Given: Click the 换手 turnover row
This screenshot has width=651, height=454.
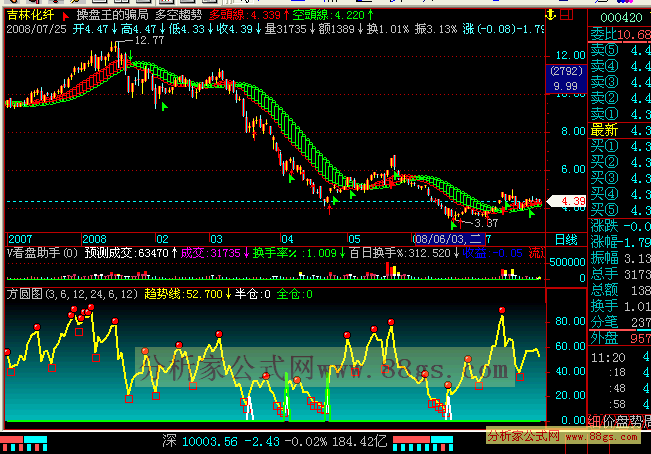Looking at the screenshot, I should [620, 306].
